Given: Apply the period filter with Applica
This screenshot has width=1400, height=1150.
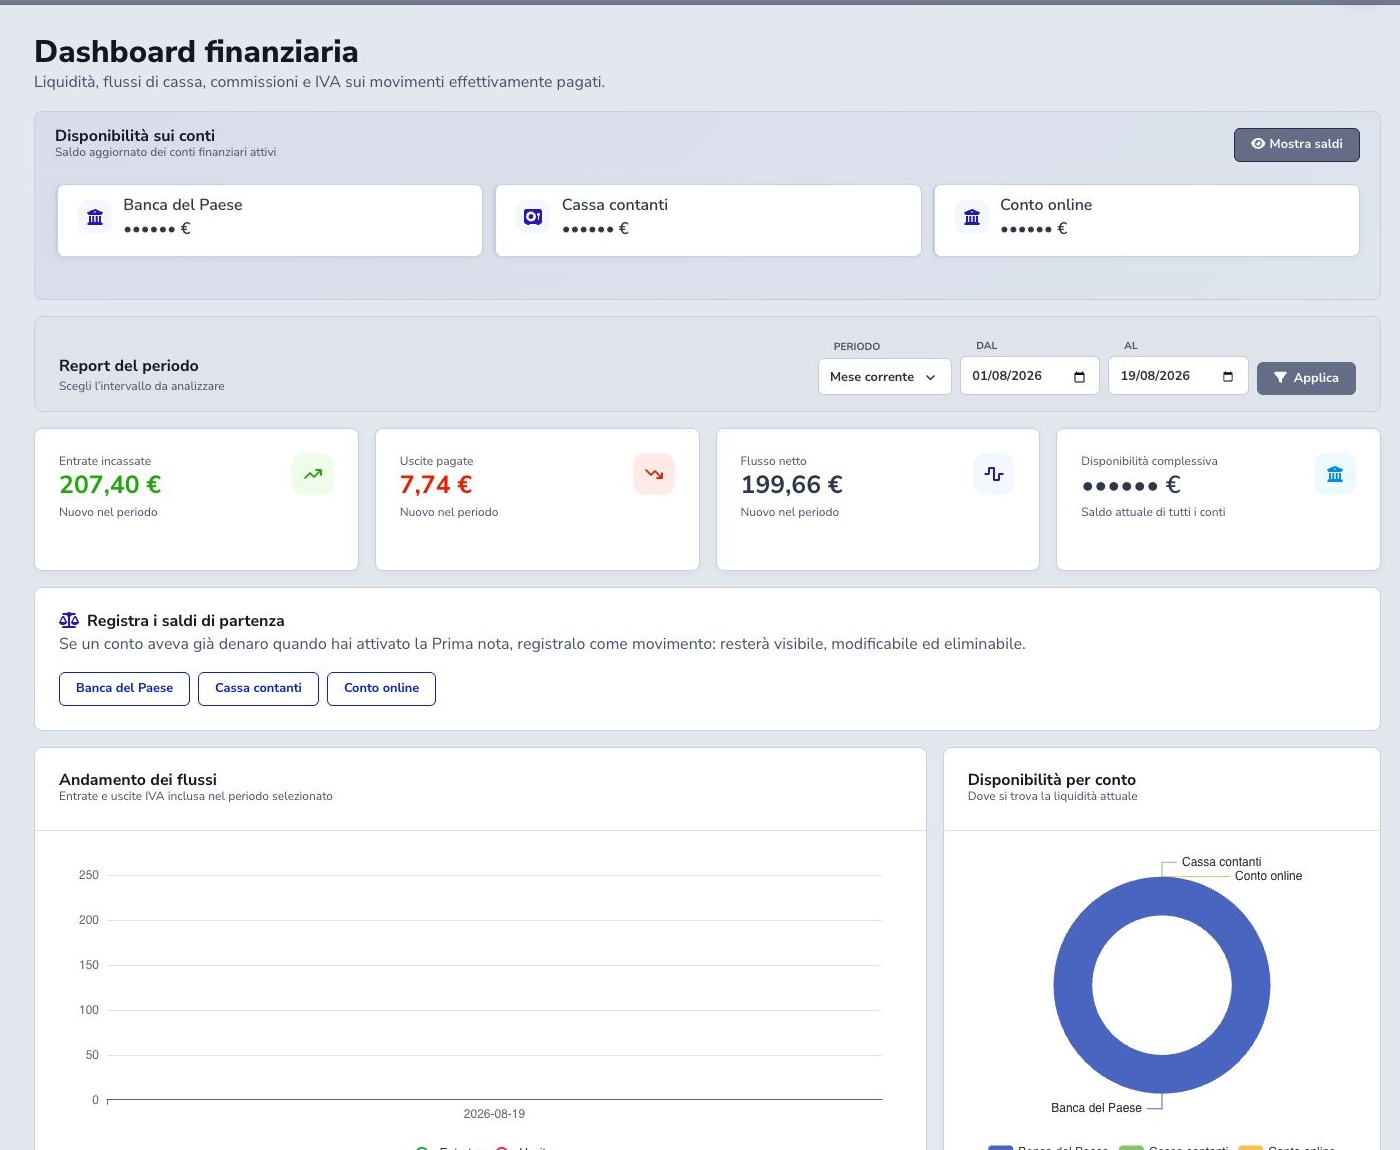Looking at the screenshot, I should coord(1306,378).
